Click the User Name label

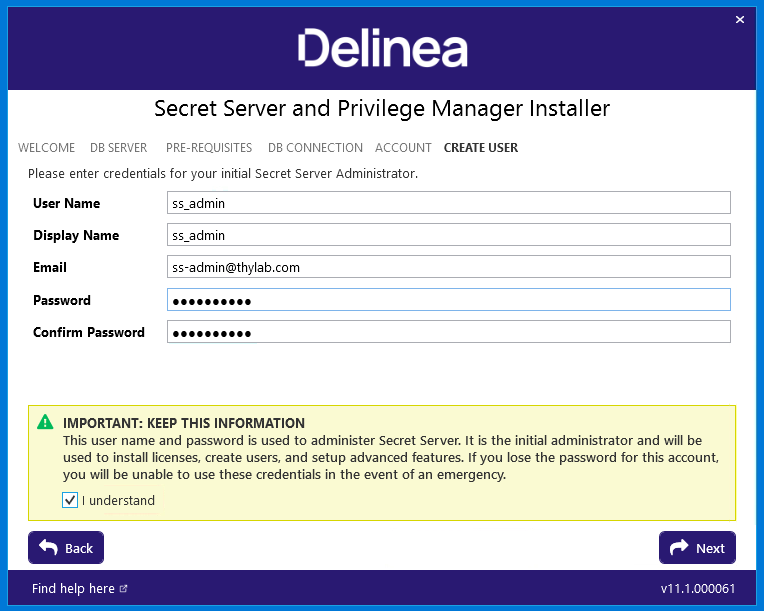(x=66, y=203)
